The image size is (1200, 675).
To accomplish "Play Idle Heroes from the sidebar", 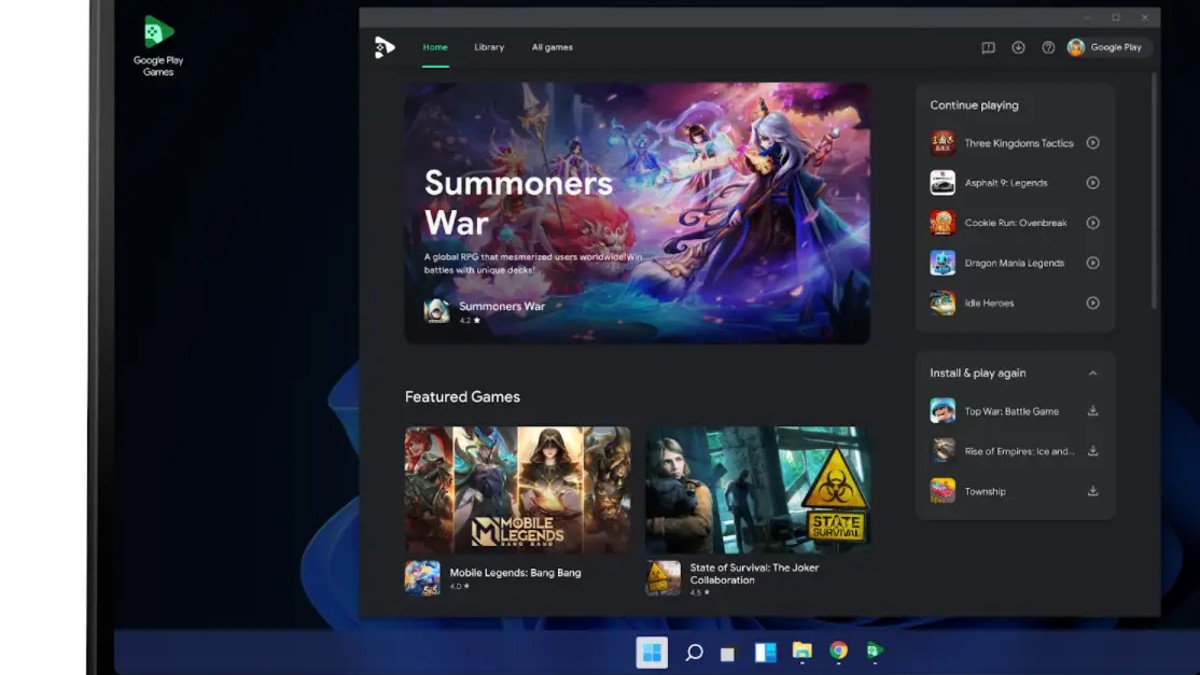I will click(1094, 302).
